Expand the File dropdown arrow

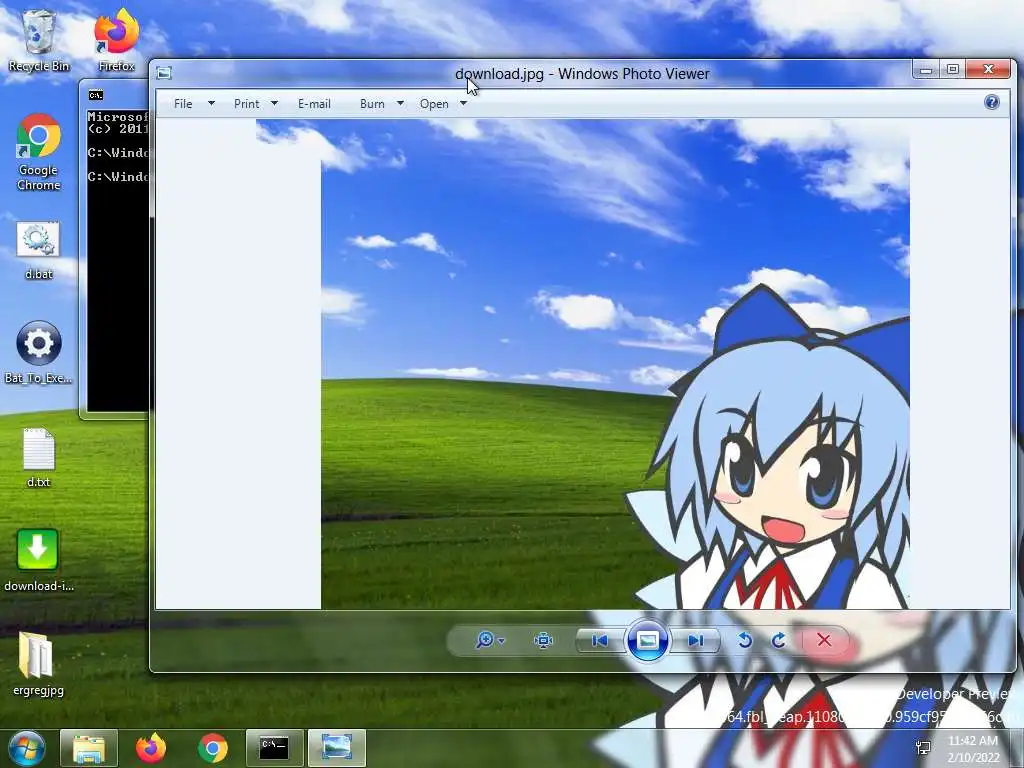coord(211,103)
